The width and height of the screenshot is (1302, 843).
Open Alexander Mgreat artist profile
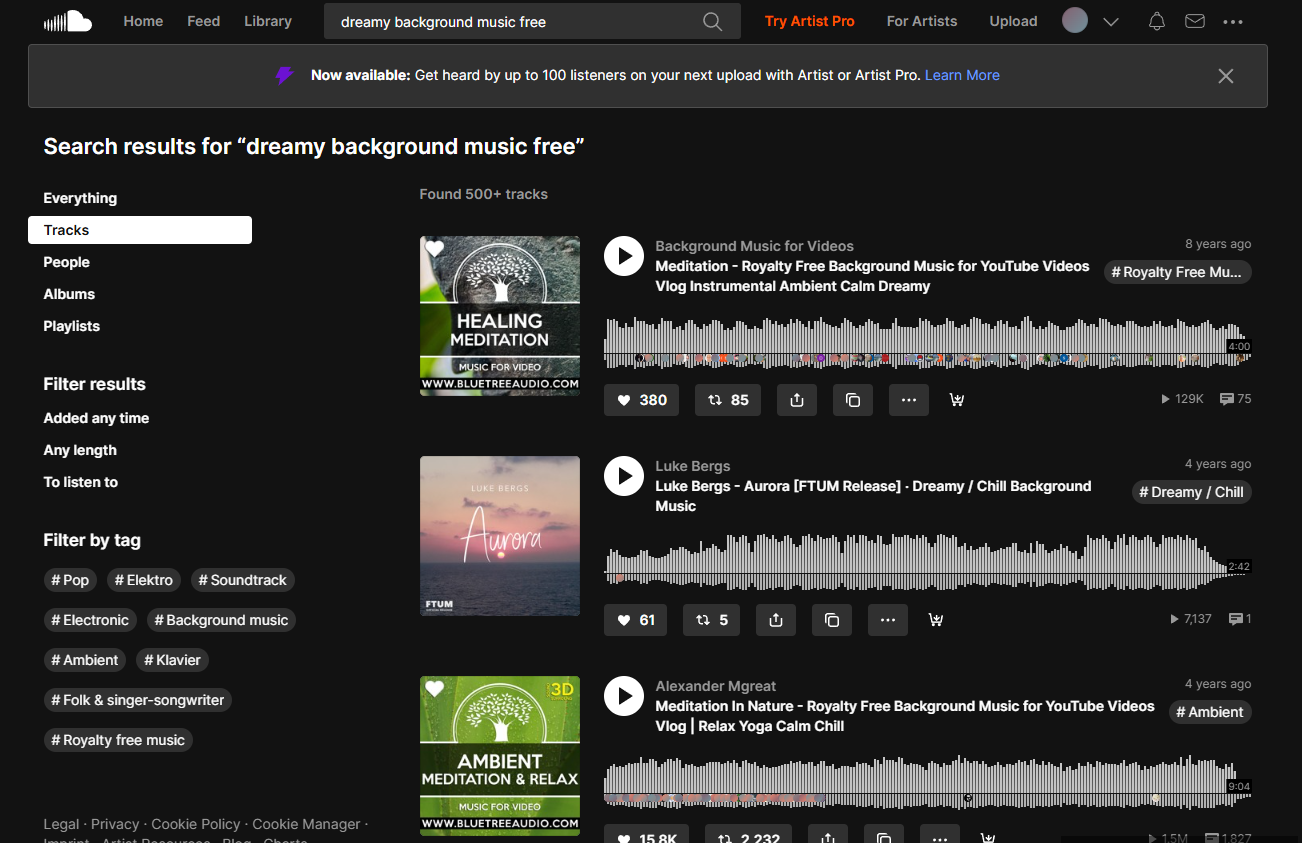tap(715, 686)
